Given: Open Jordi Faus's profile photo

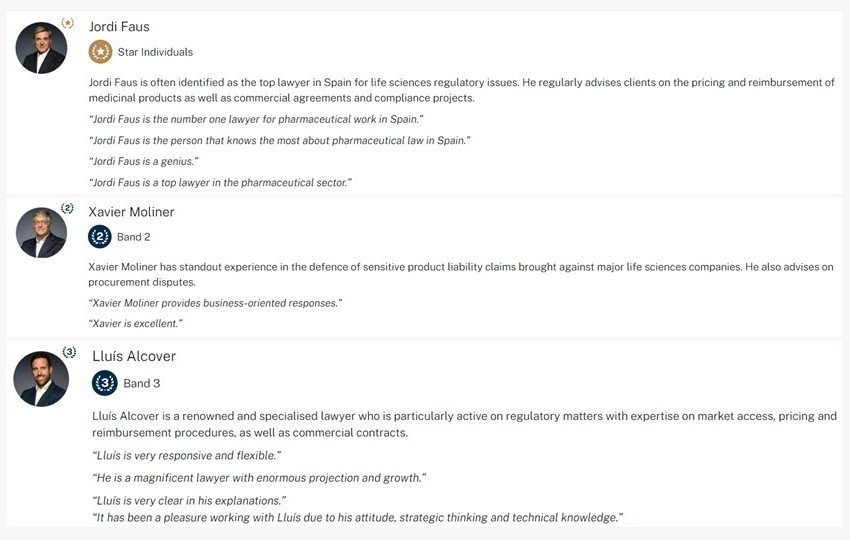Looking at the screenshot, I should [x=41, y=48].
